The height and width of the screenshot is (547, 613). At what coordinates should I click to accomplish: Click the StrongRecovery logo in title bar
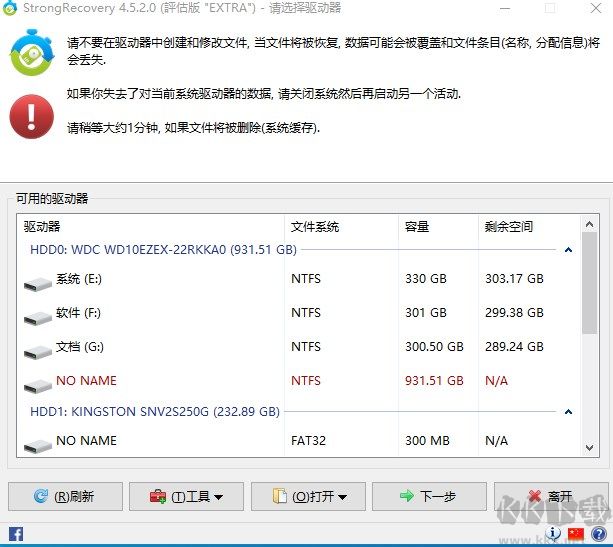click(x=9, y=8)
